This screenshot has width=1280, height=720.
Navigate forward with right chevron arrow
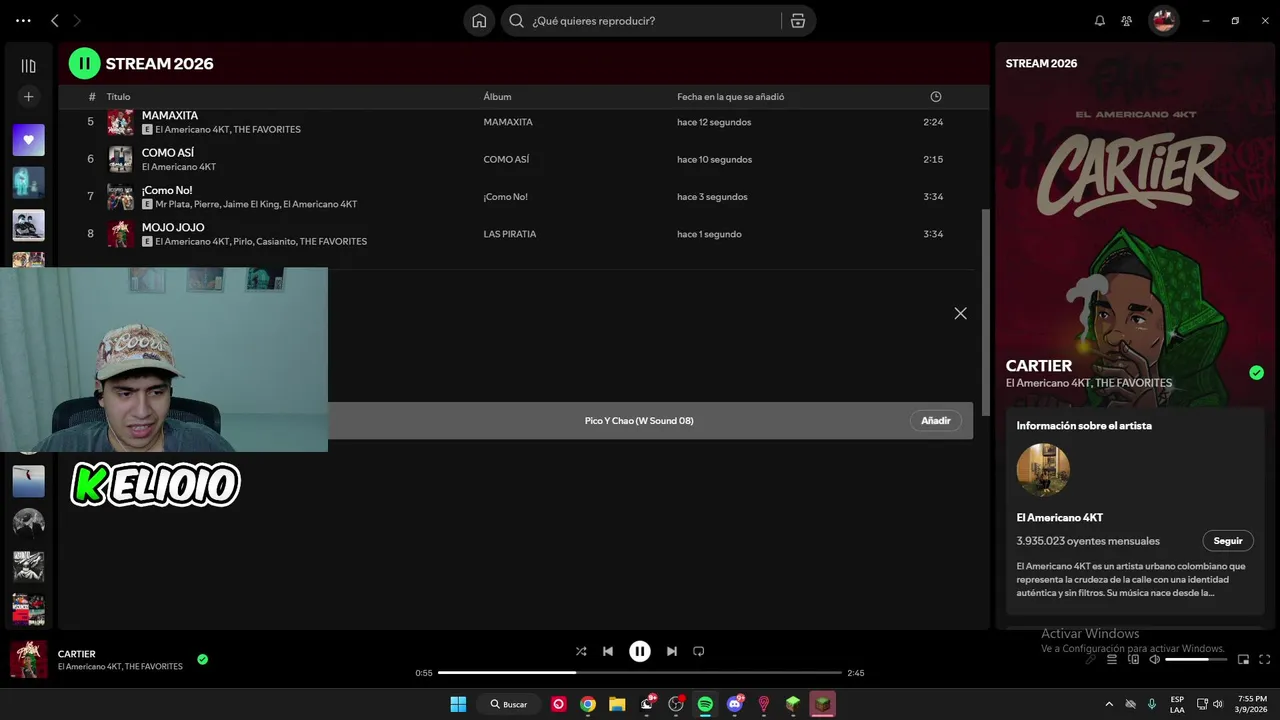coord(77,21)
